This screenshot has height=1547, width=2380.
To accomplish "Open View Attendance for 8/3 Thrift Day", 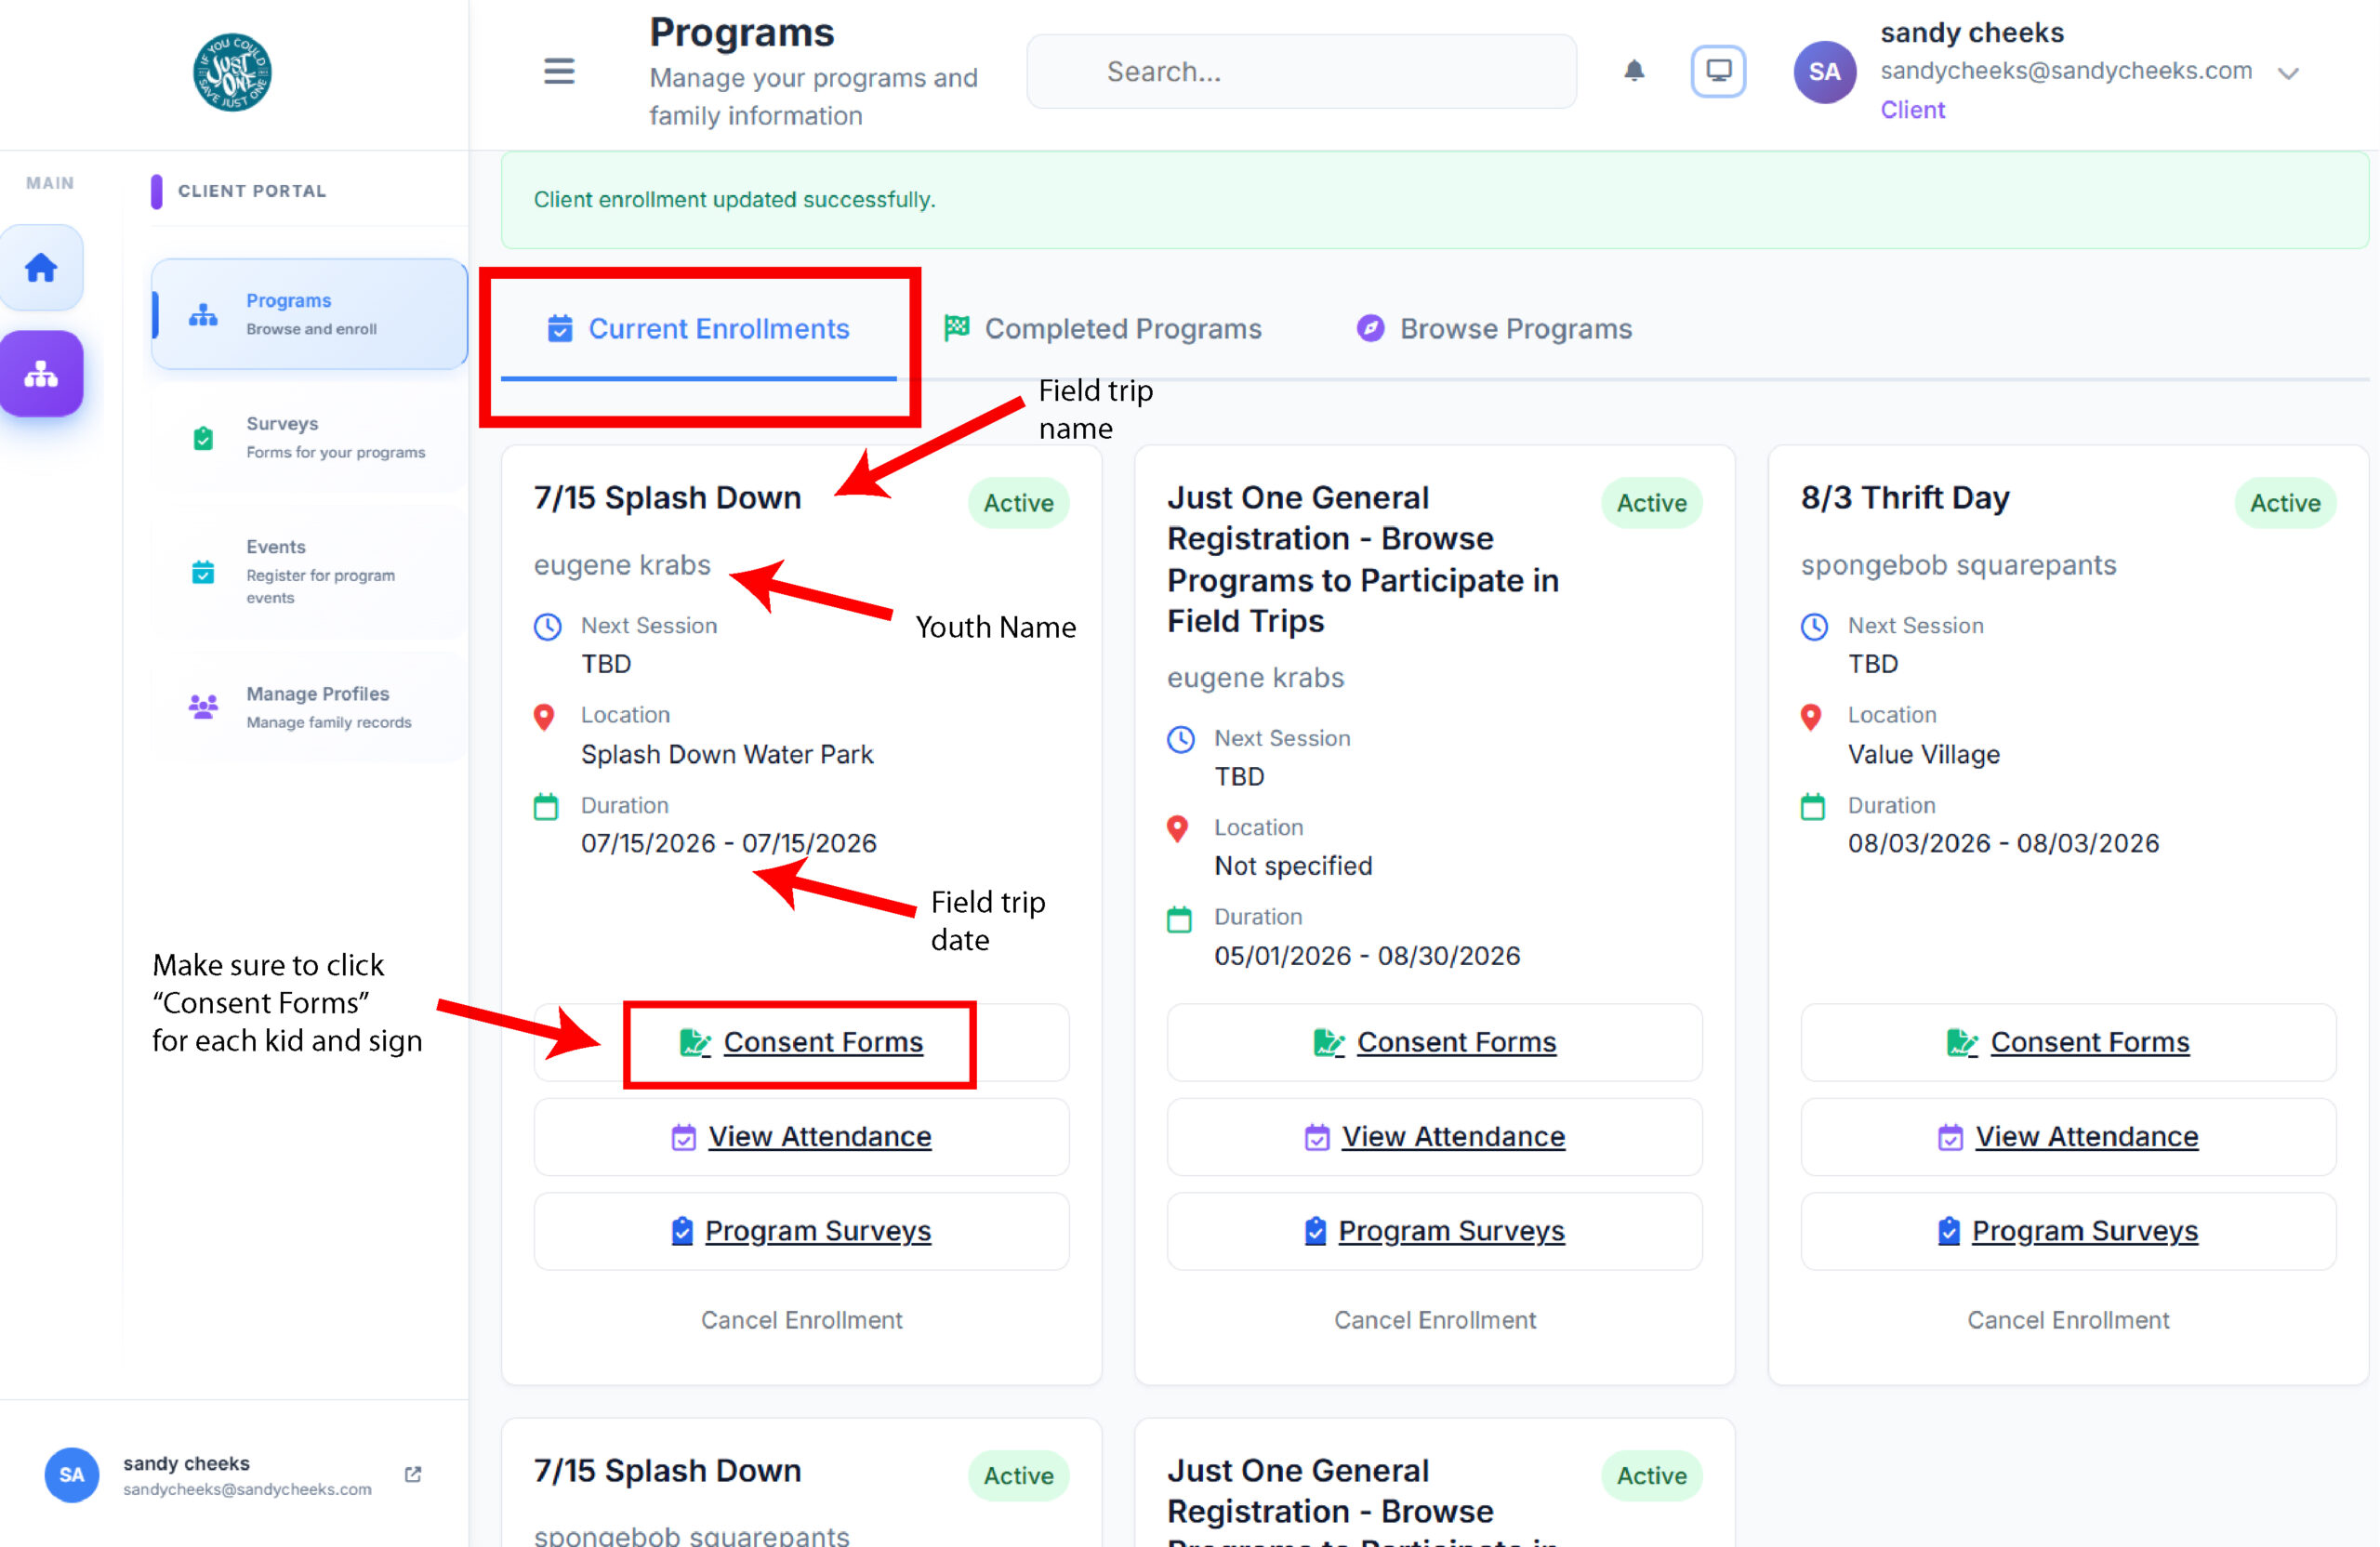I will (x=2068, y=1136).
